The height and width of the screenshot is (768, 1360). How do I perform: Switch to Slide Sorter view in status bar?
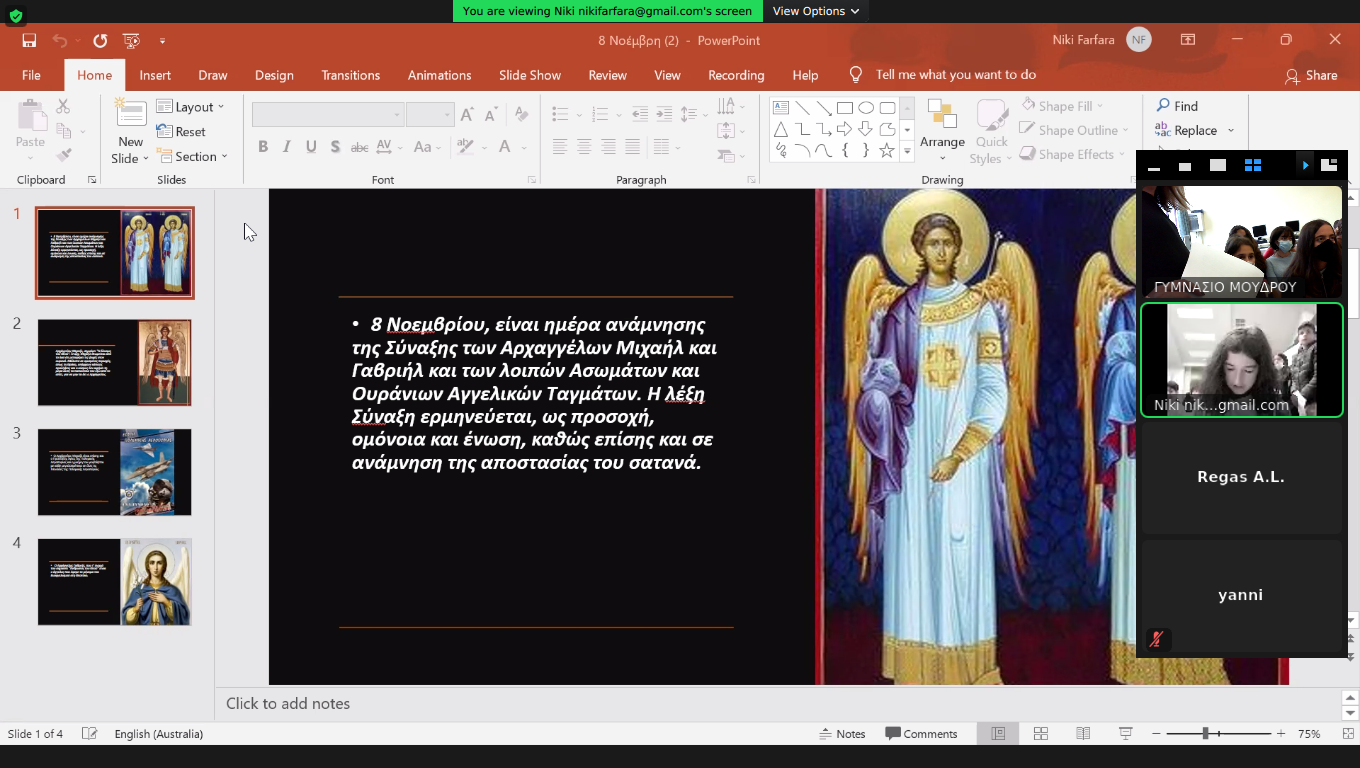[x=1040, y=733]
